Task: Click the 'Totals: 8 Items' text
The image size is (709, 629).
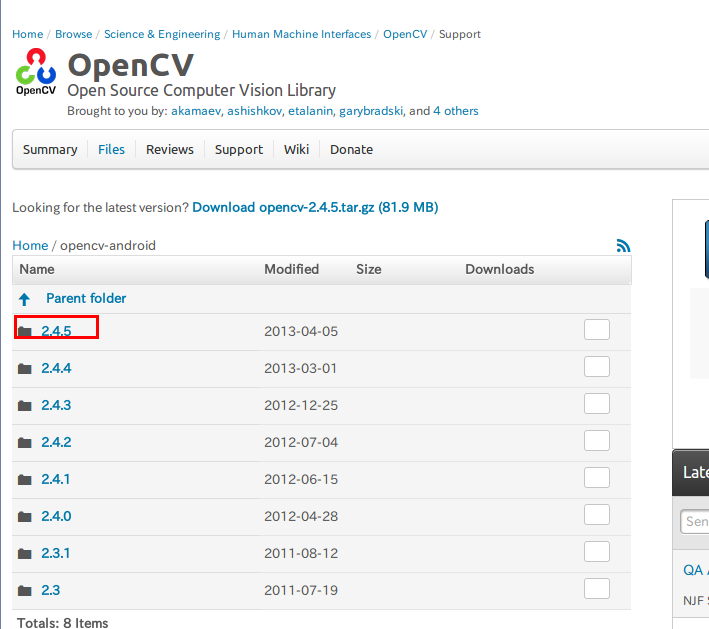Action: coord(62,623)
